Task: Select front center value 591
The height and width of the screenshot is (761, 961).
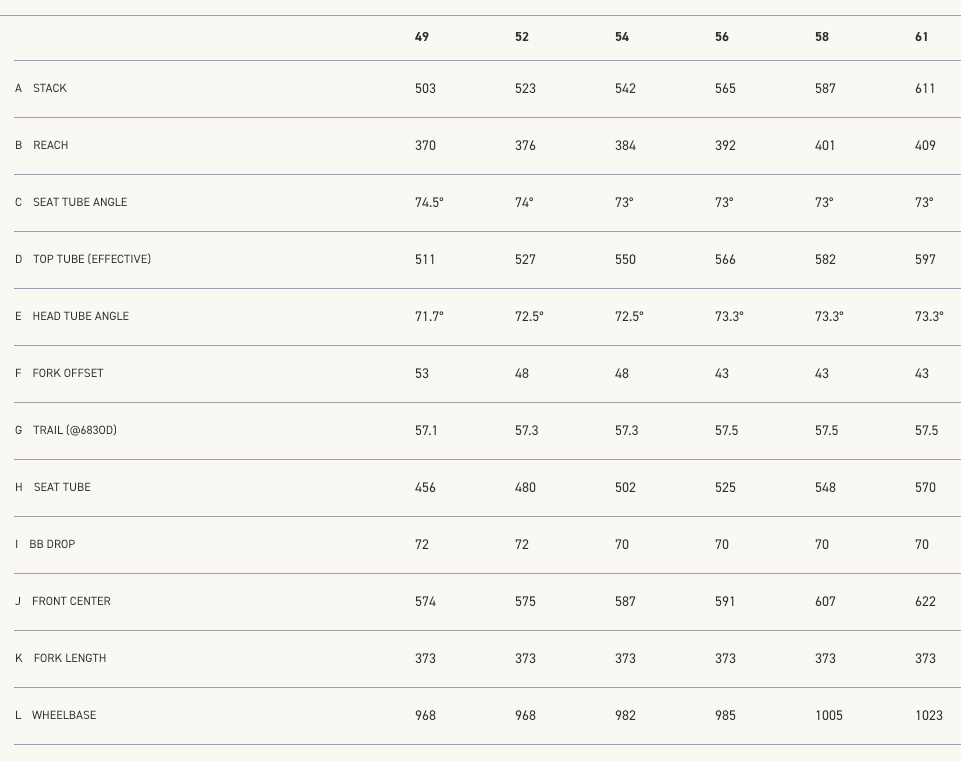Action: pos(725,602)
